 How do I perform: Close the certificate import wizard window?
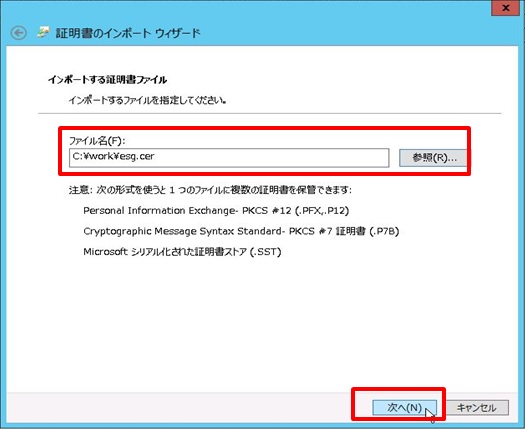[x=505, y=8]
